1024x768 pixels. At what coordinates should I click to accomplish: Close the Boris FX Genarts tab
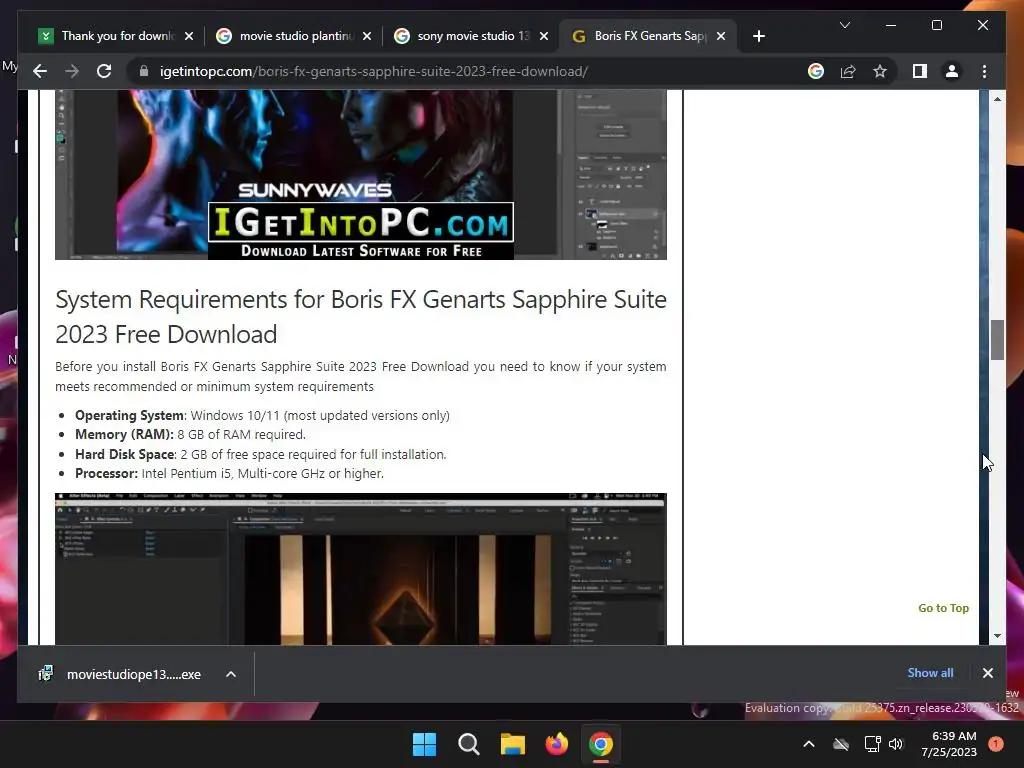(721, 36)
